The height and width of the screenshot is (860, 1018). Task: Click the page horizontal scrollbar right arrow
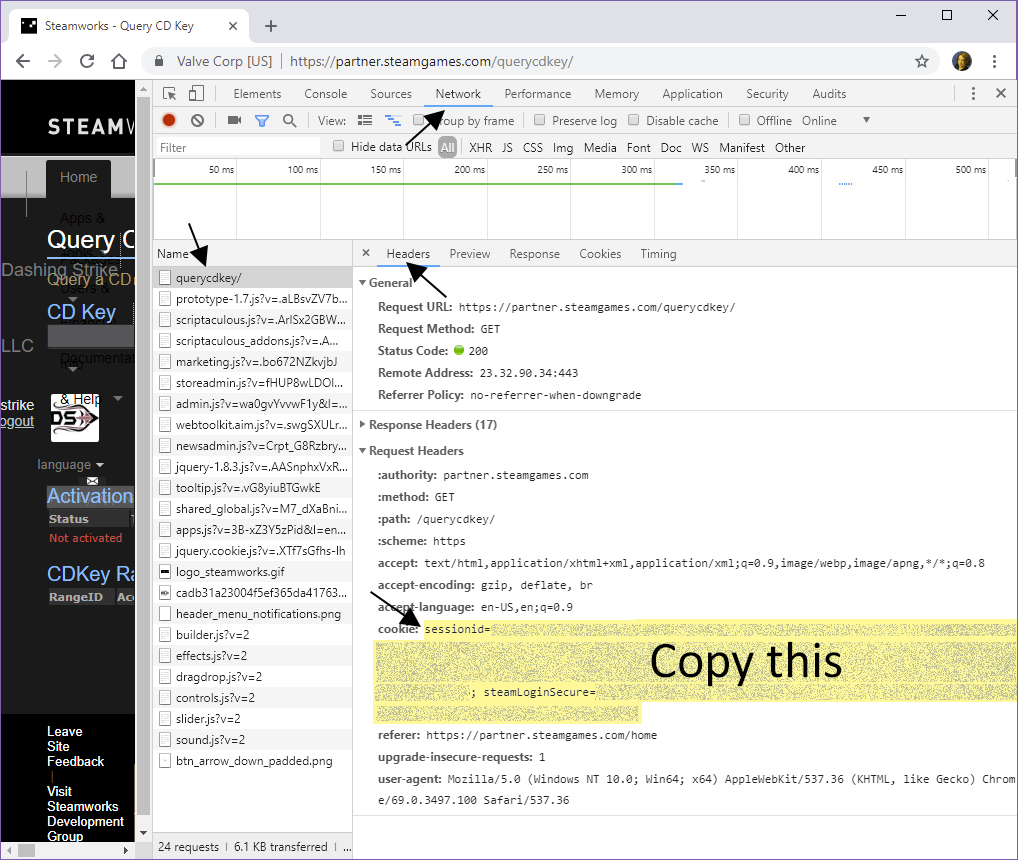(126, 850)
